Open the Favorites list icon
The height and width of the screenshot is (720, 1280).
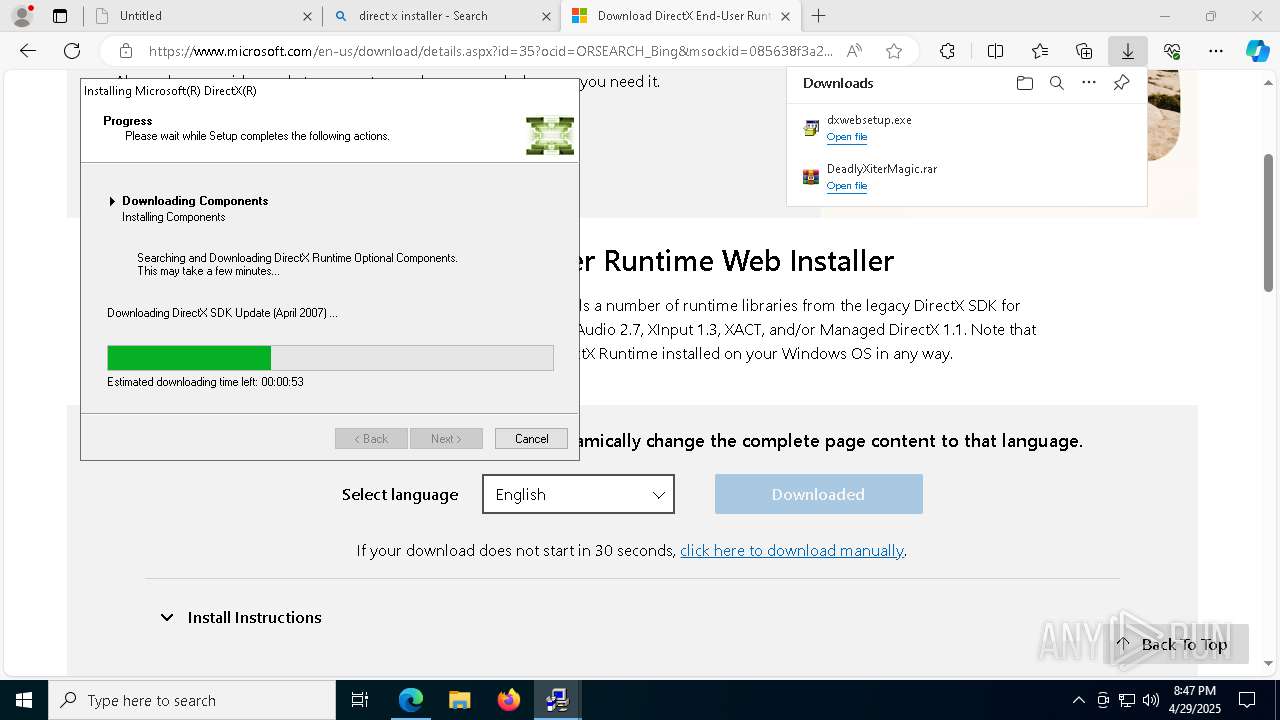pyautogui.click(x=1040, y=51)
